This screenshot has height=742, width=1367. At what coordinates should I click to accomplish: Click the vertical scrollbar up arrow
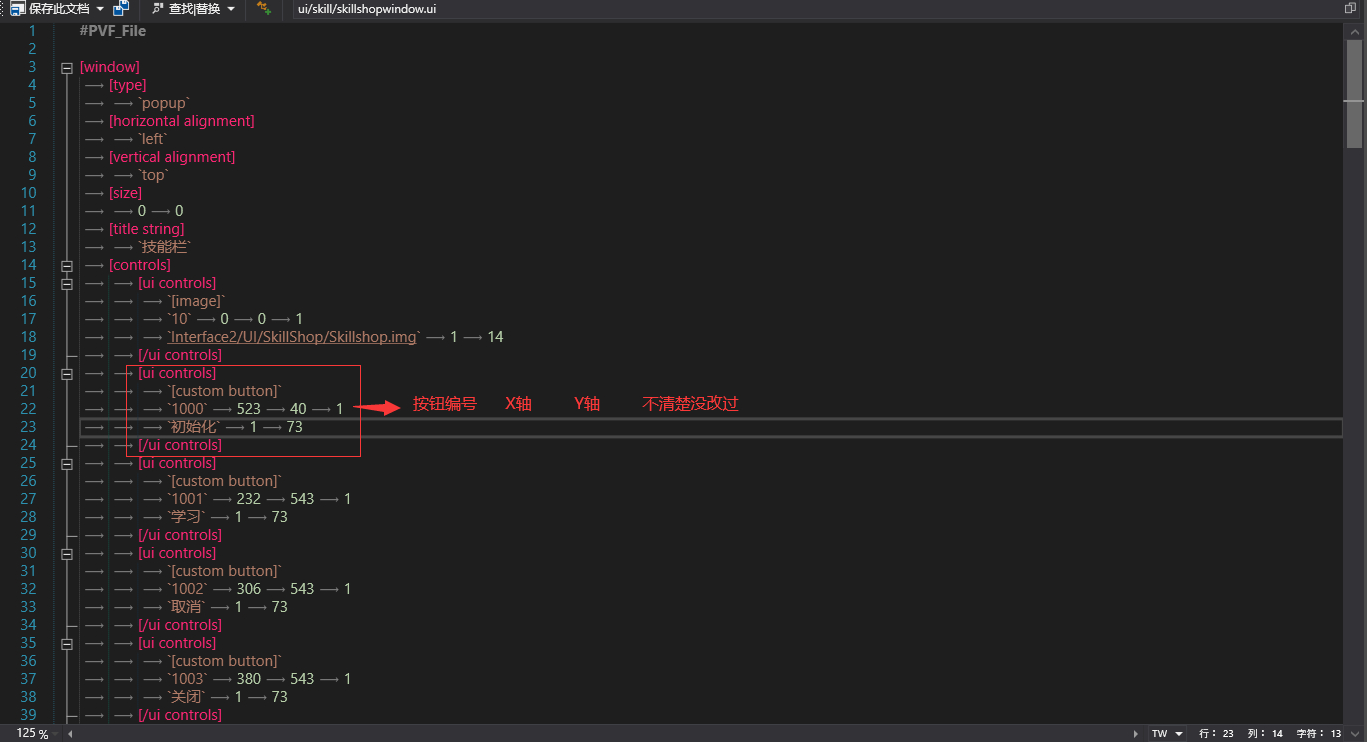coord(1355,31)
